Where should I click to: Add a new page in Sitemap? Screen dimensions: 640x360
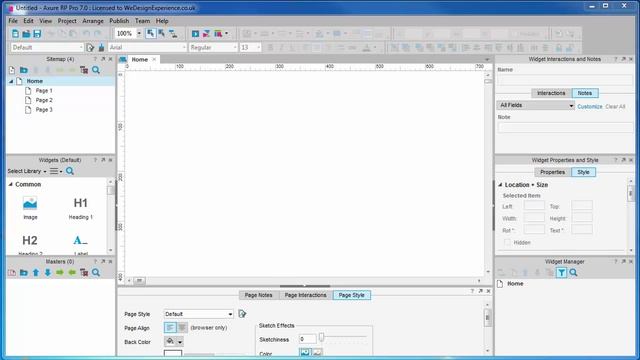12,70
